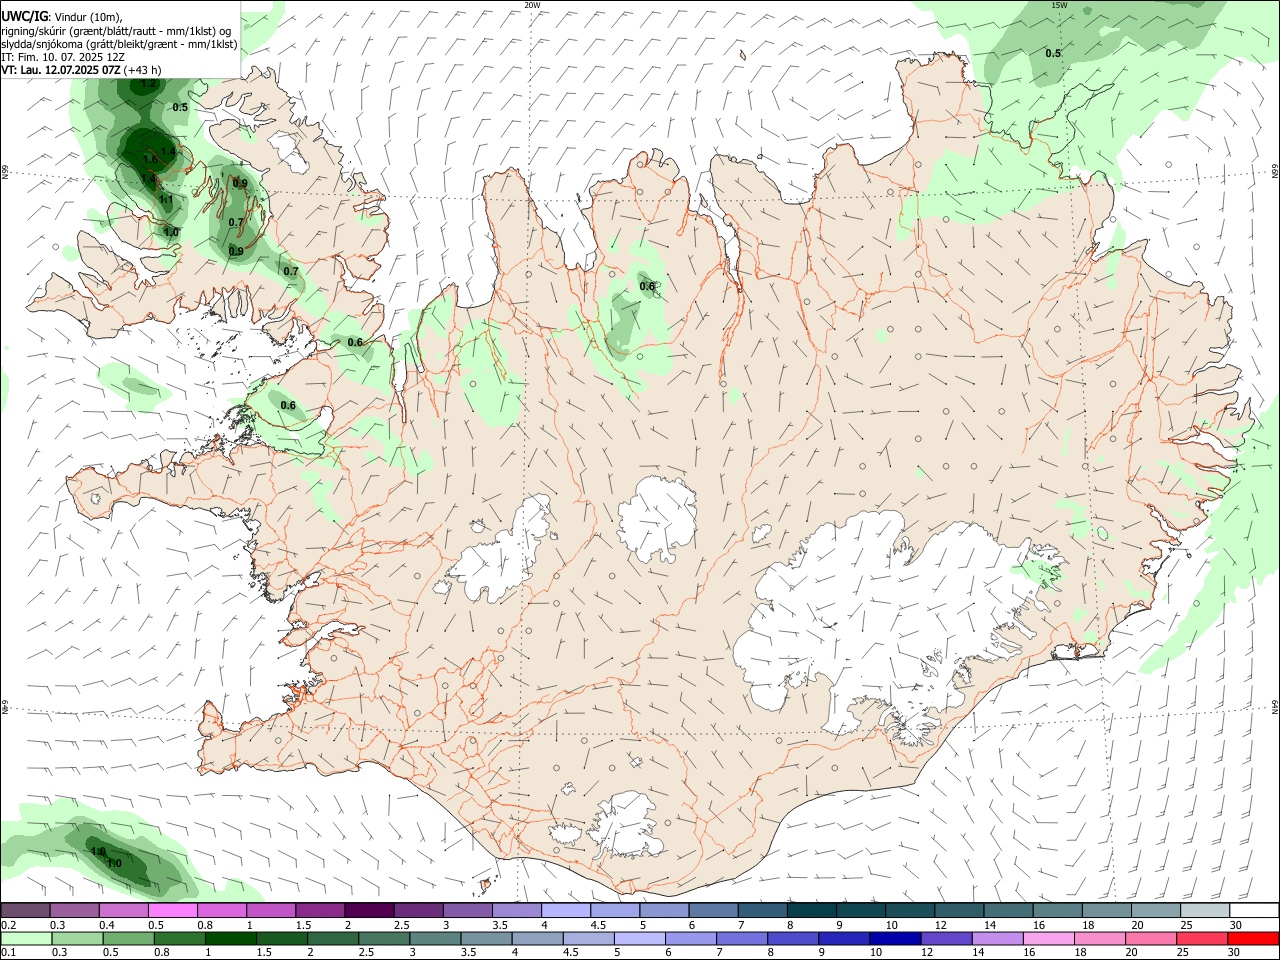Click the '0.5' value in the northeast rain area
The height and width of the screenshot is (960, 1280).
click(1053, 53)
